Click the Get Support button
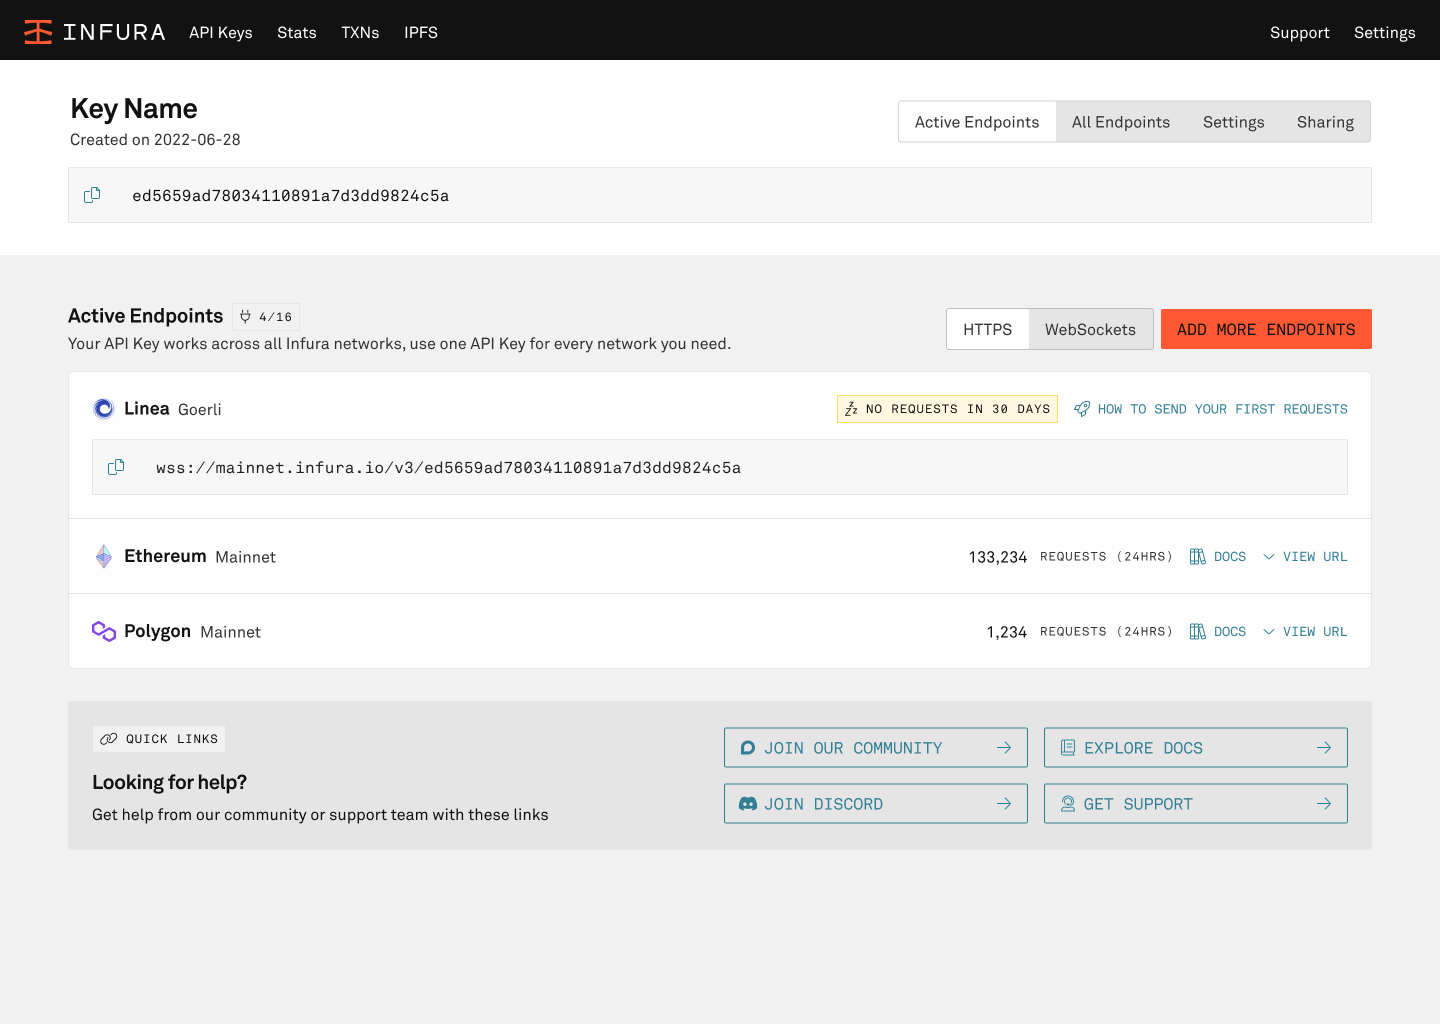 (1196, 804)
